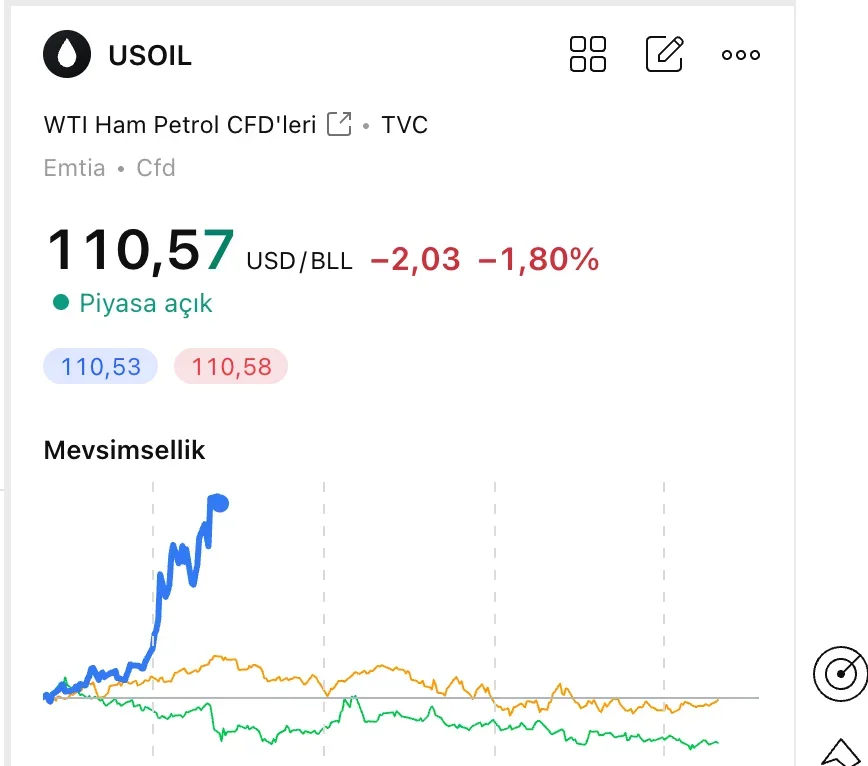Click the −1,80% percent change value
This screenshot has width=868, height=766.
[x=539, y=260]
